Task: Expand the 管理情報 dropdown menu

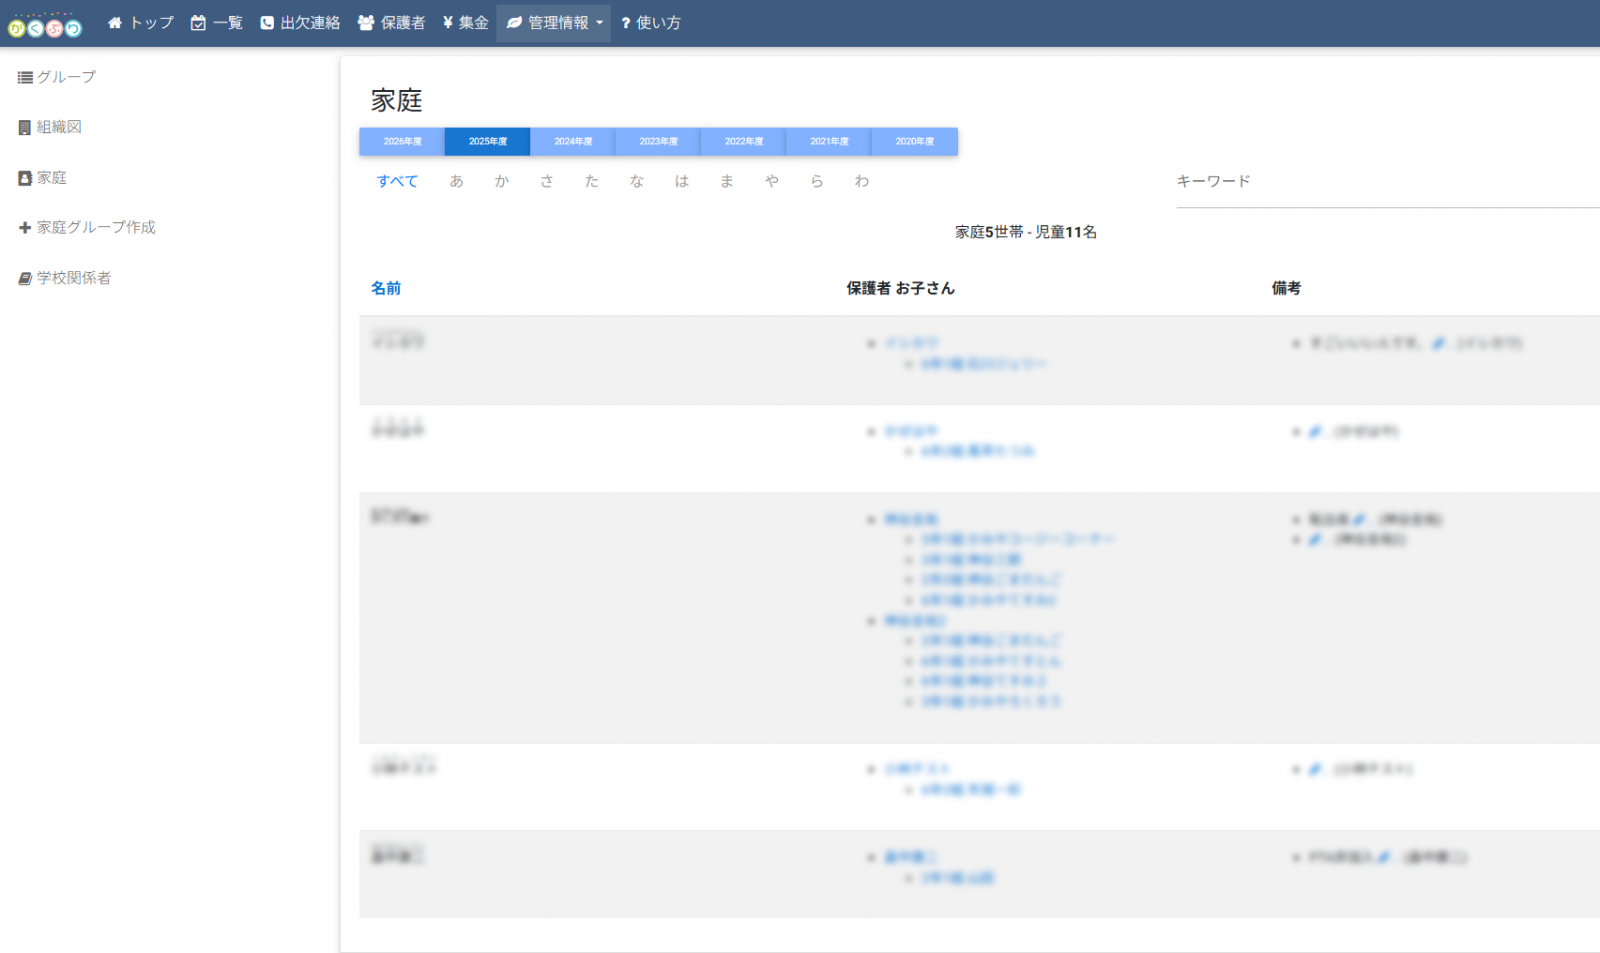Action: [554, 22]
